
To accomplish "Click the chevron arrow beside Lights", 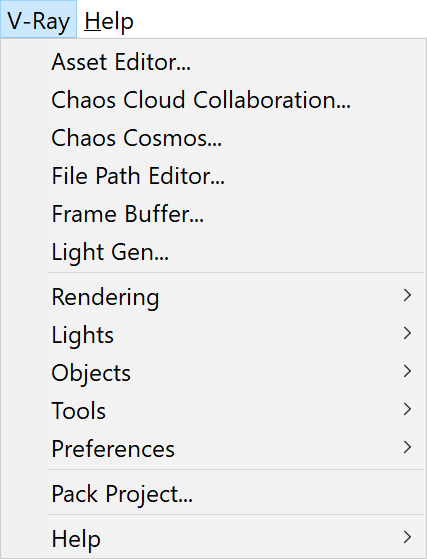I will click(407, 333).
